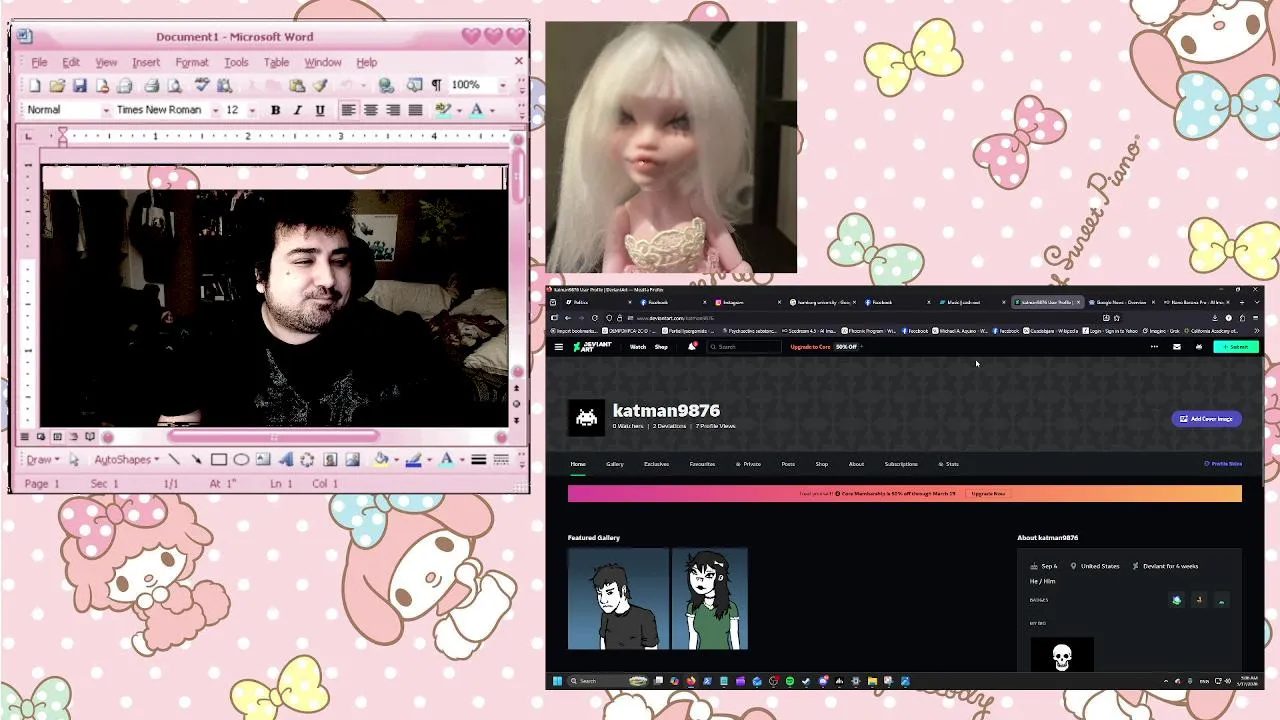Open the Highlight color dropdown arrow
The width and height of the screenshot is (1280, 720).
click(x=458, y=110)
